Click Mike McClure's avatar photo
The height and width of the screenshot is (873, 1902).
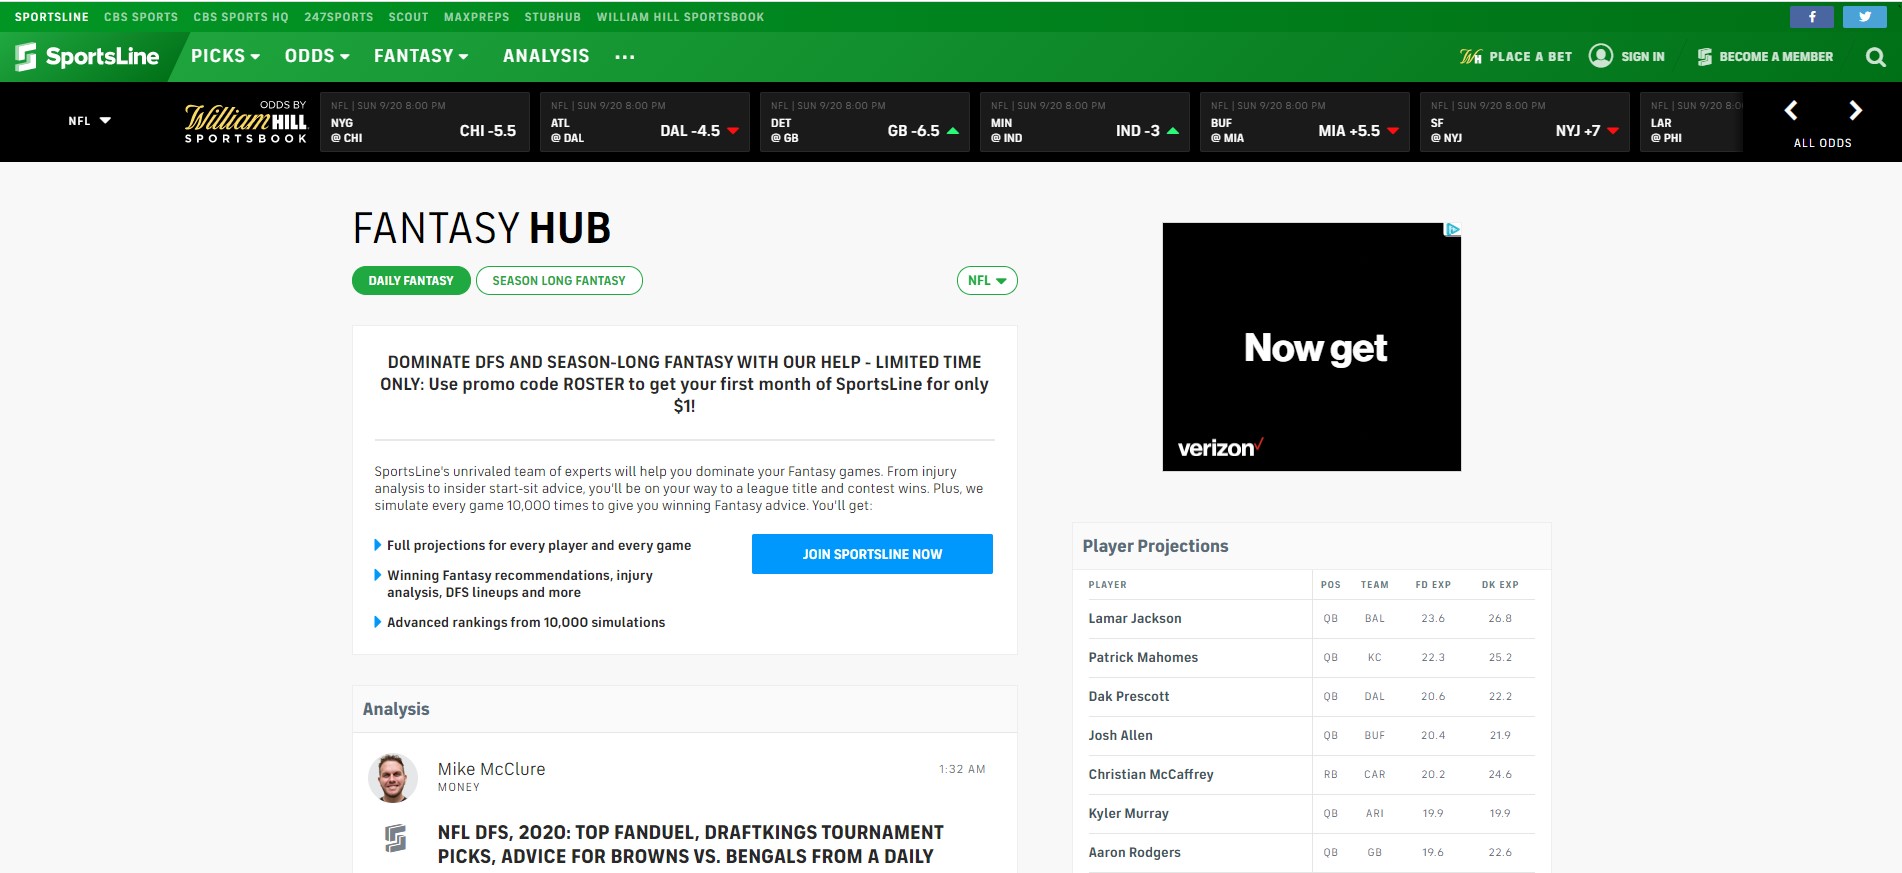[393, 778]
